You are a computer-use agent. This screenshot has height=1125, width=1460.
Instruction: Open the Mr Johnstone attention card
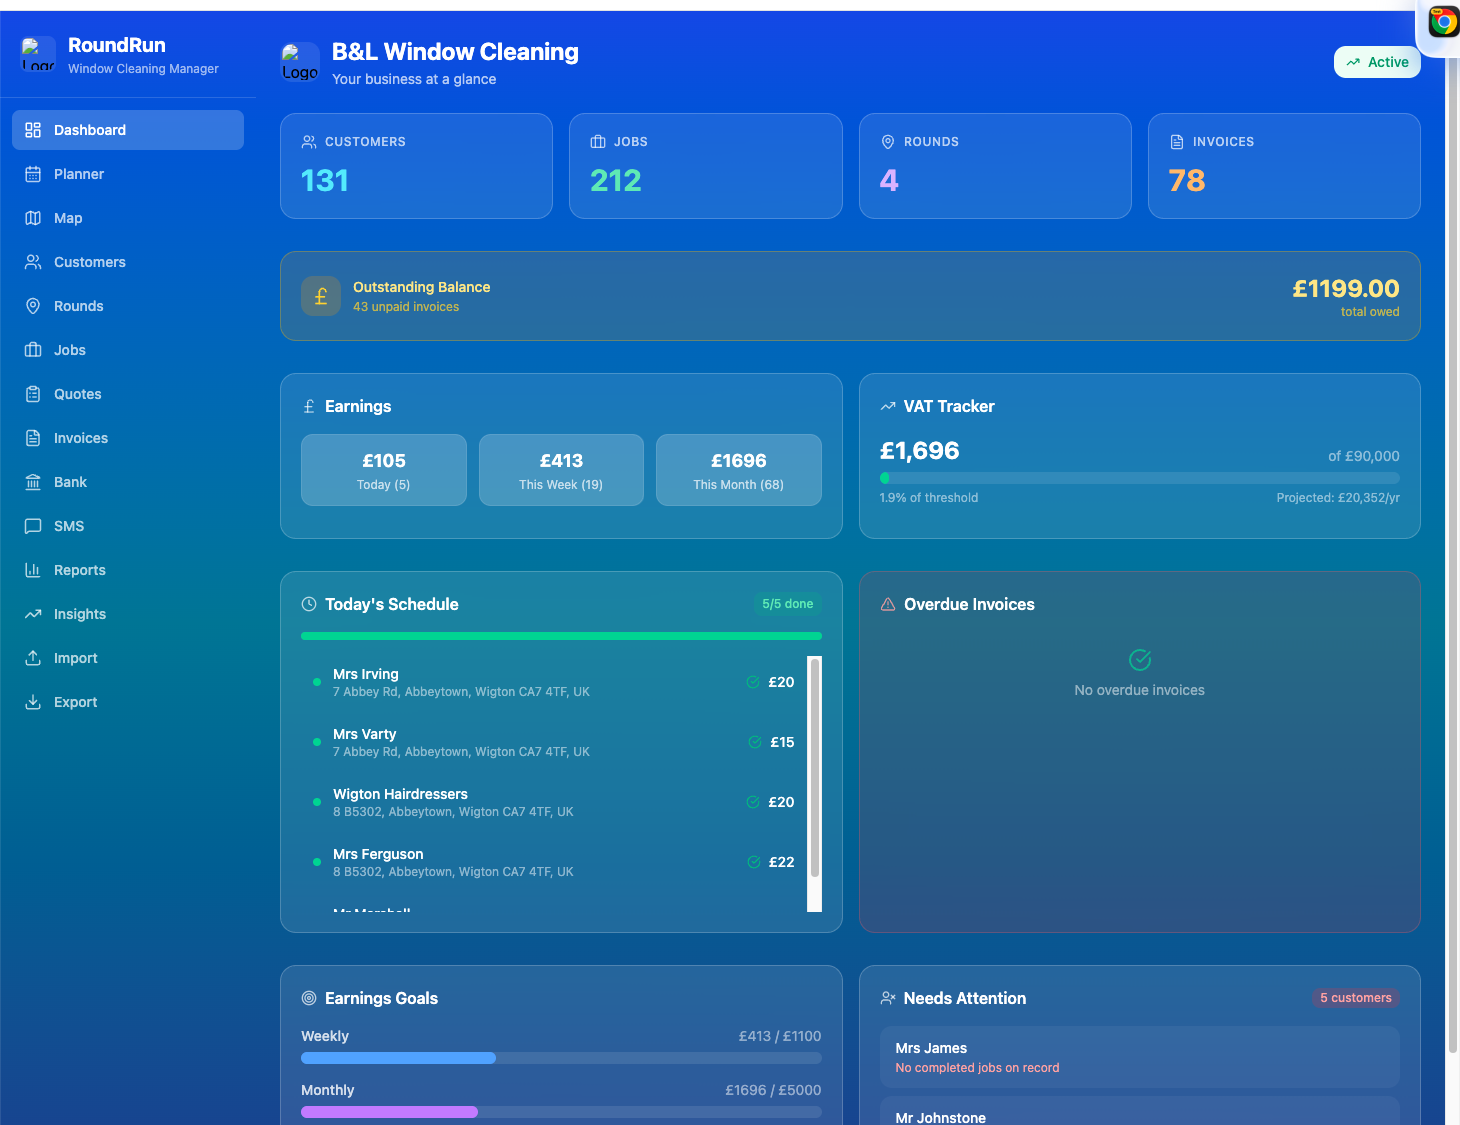point(1140,1111)
